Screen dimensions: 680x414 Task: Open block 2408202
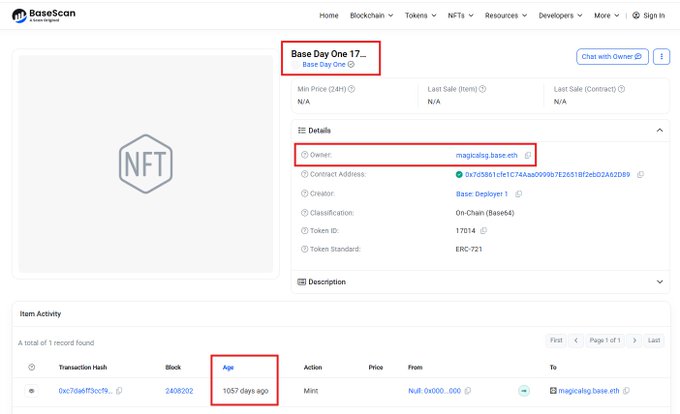(x=179, y=391)
